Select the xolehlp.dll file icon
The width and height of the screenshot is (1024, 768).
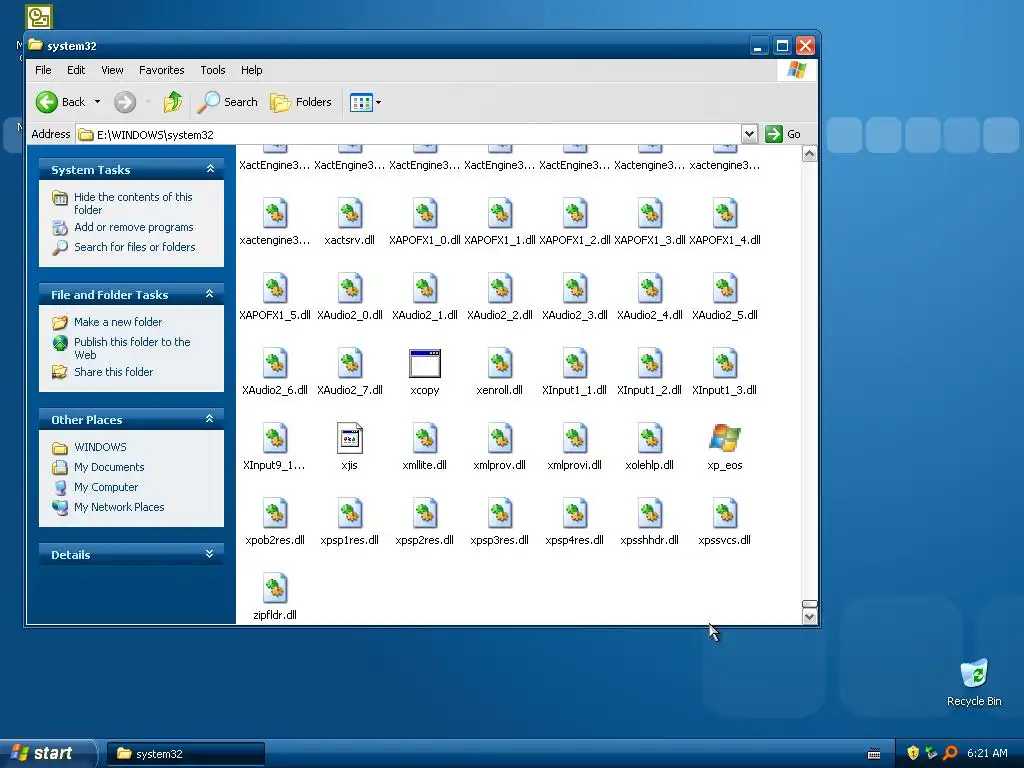650,438
